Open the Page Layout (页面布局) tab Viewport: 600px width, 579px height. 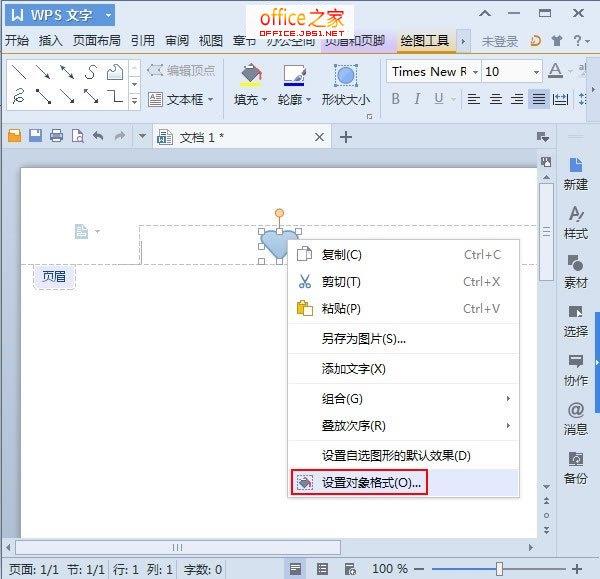pos(97,40)
